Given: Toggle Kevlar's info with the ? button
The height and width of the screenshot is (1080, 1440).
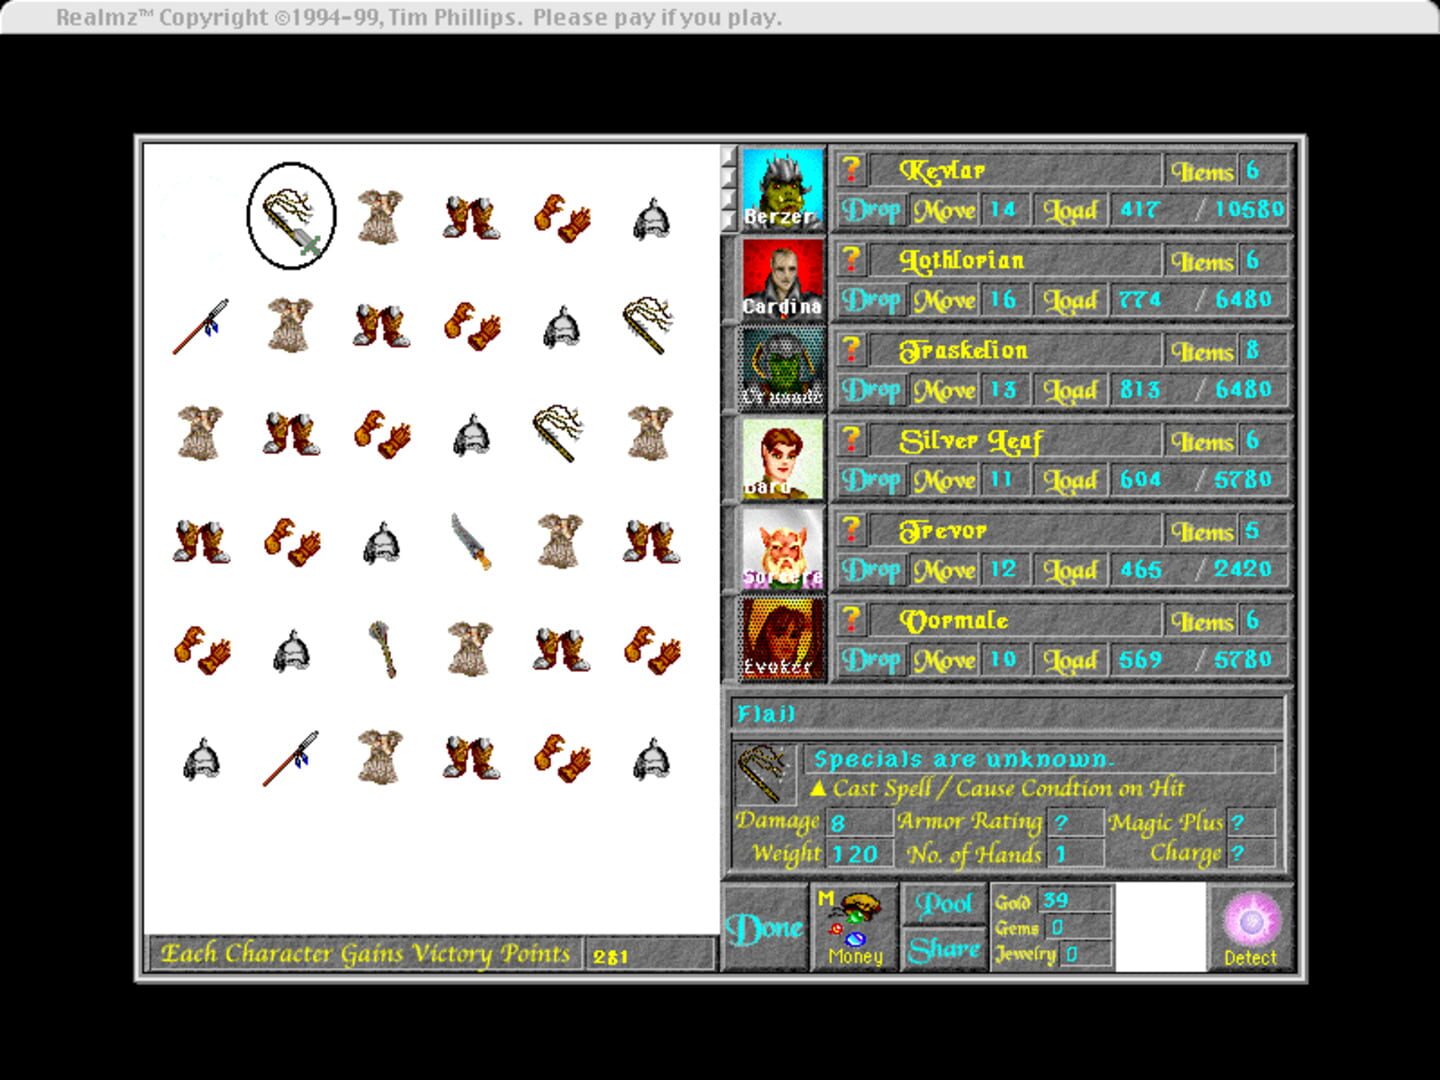Looking at the screenshot, I should click(x=851, y=171).
